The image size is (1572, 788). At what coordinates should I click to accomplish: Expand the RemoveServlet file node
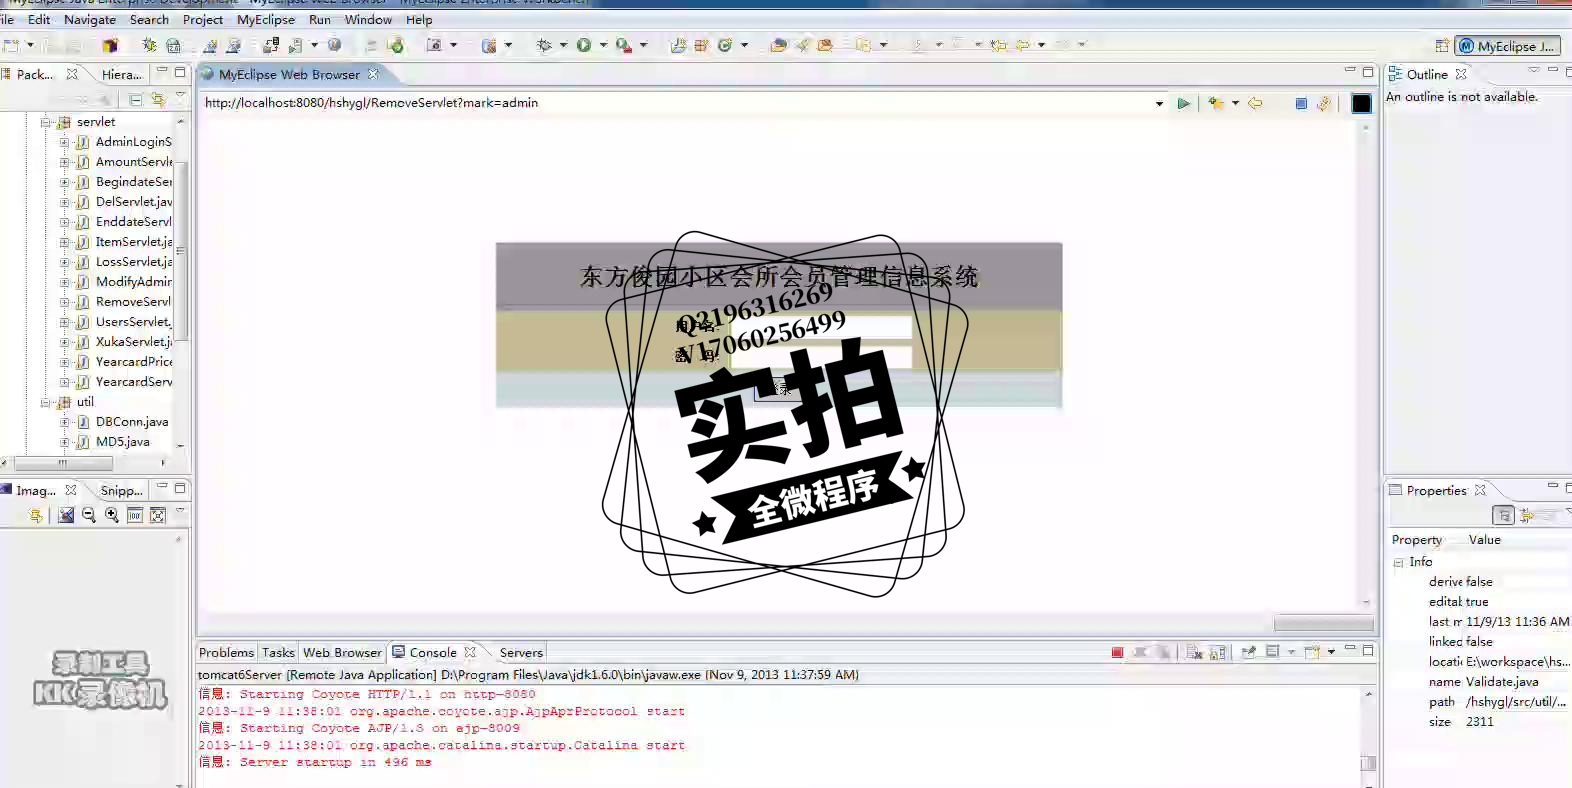point(64,302)
